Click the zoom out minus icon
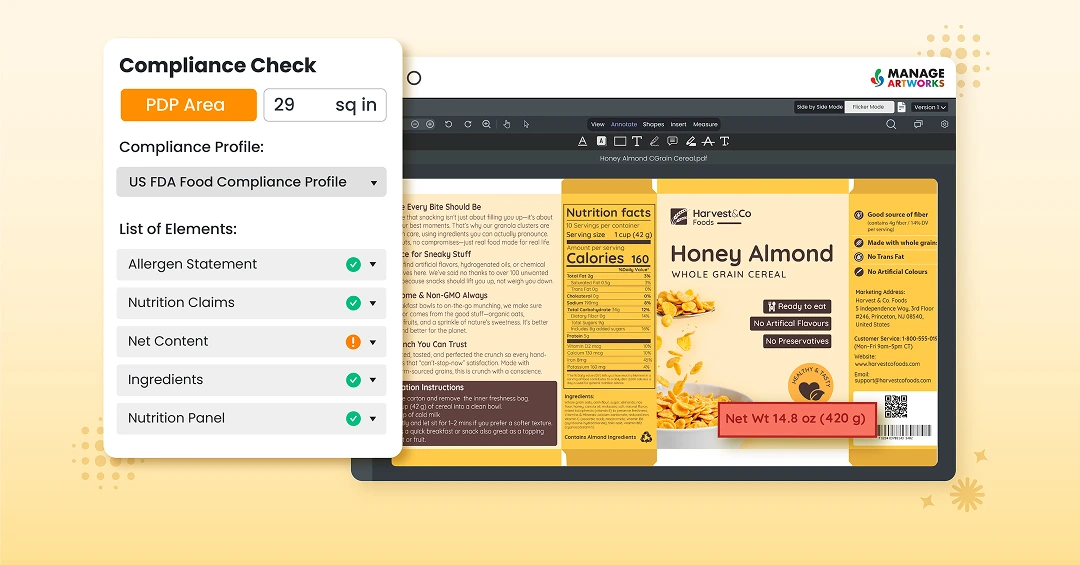This screenshot has height=565, width=1080. 415,125
